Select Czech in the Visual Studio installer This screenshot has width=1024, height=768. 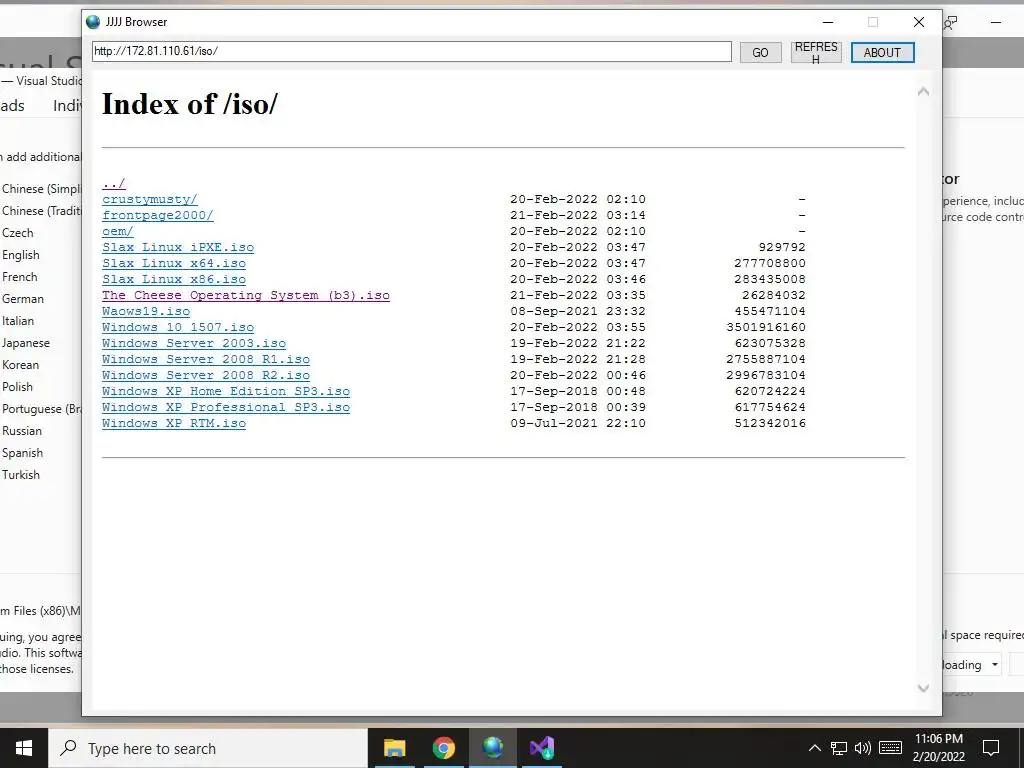[18, 233]
